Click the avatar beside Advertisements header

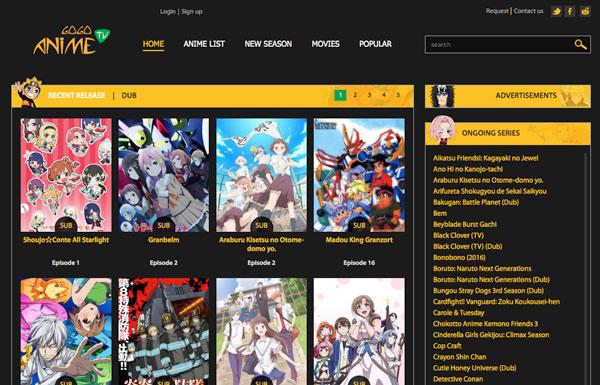[442, 96]
